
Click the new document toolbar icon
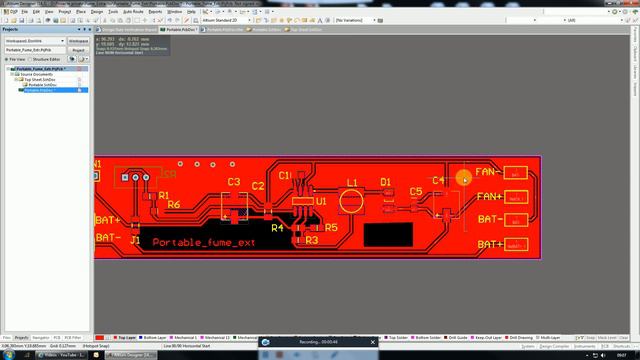point(6,20)
